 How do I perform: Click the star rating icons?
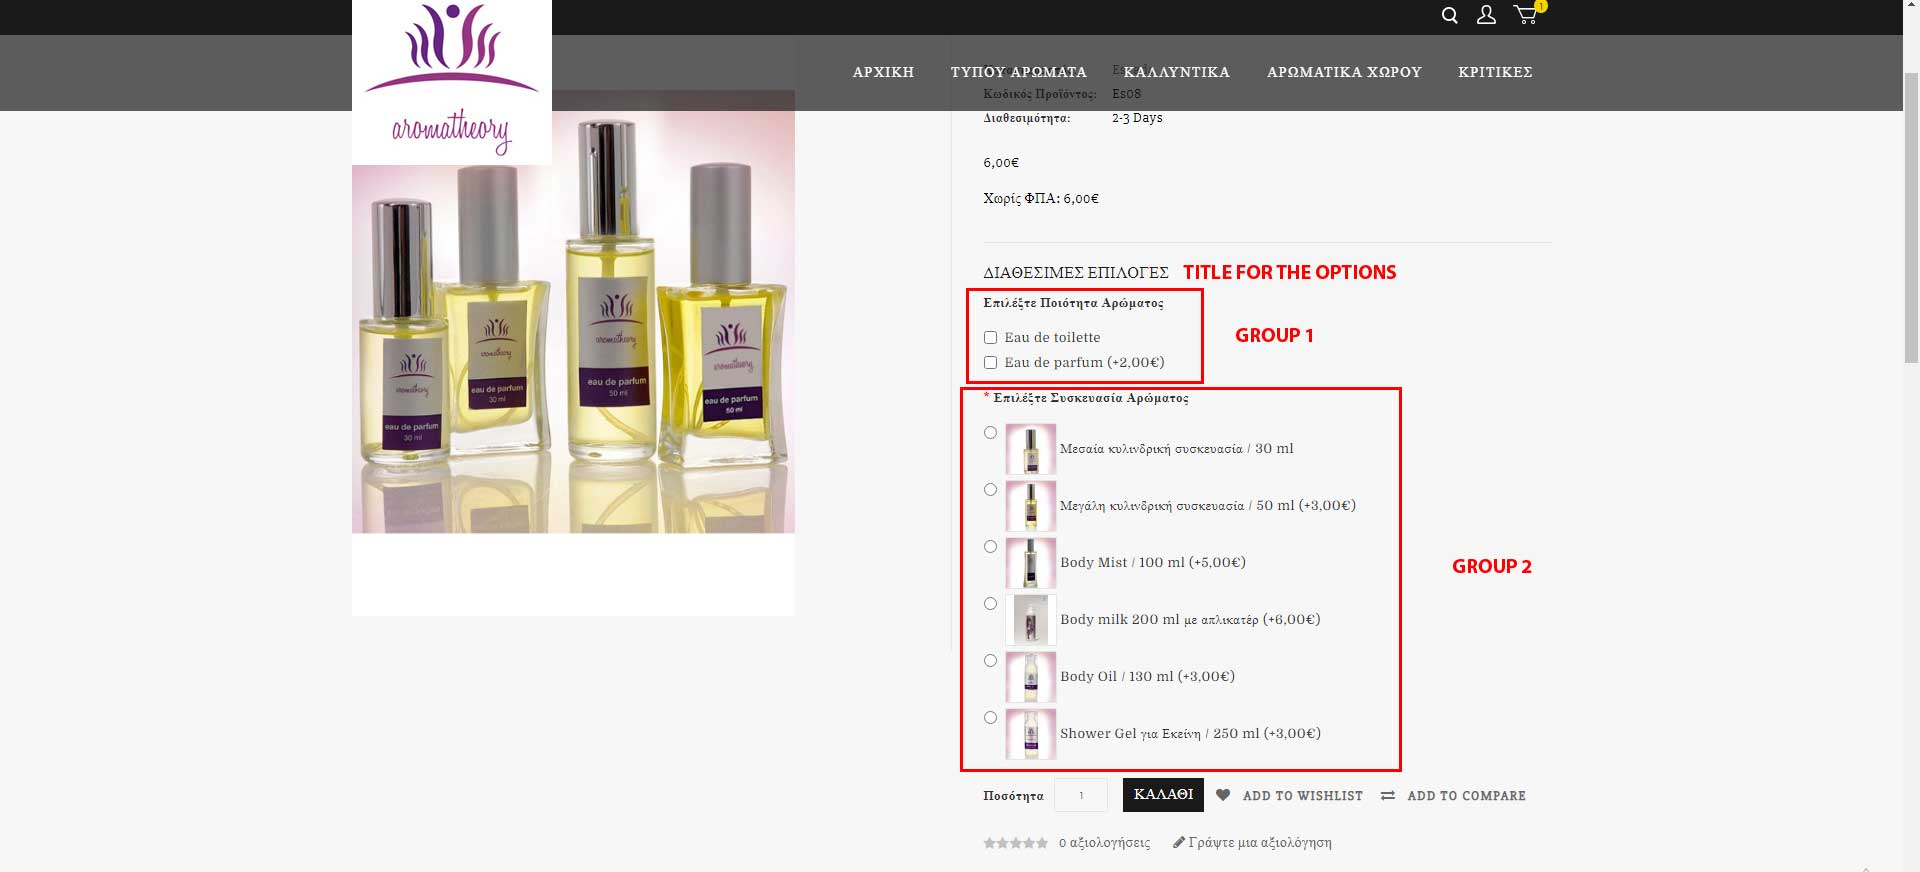click(x=1015, y=843)
